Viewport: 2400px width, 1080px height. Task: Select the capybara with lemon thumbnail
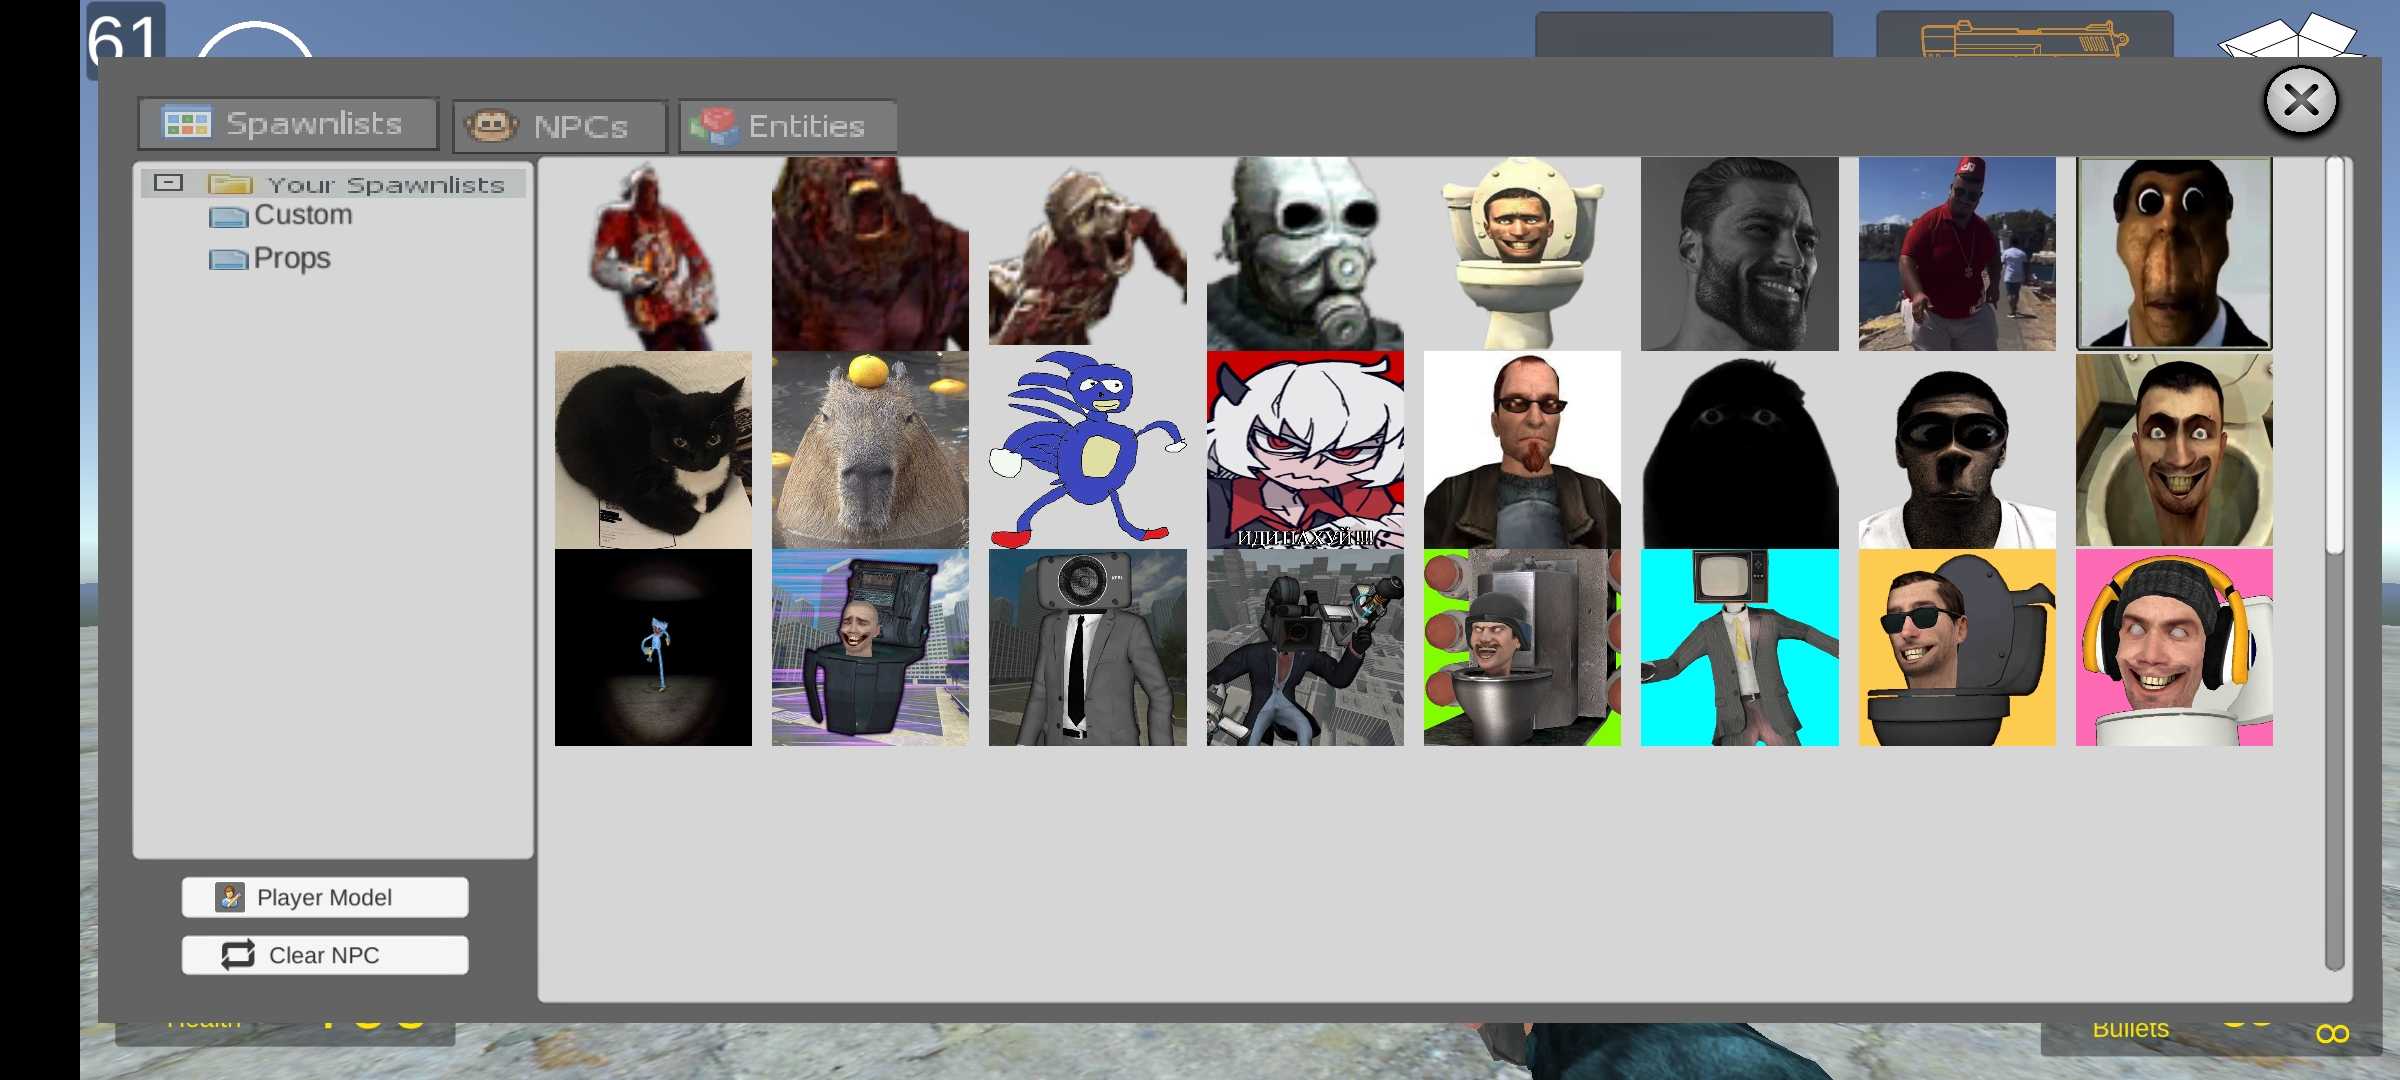point(871,448)
